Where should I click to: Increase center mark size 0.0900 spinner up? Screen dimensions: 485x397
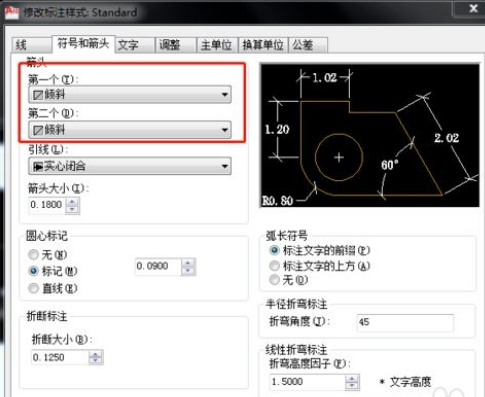coord(188,263)
